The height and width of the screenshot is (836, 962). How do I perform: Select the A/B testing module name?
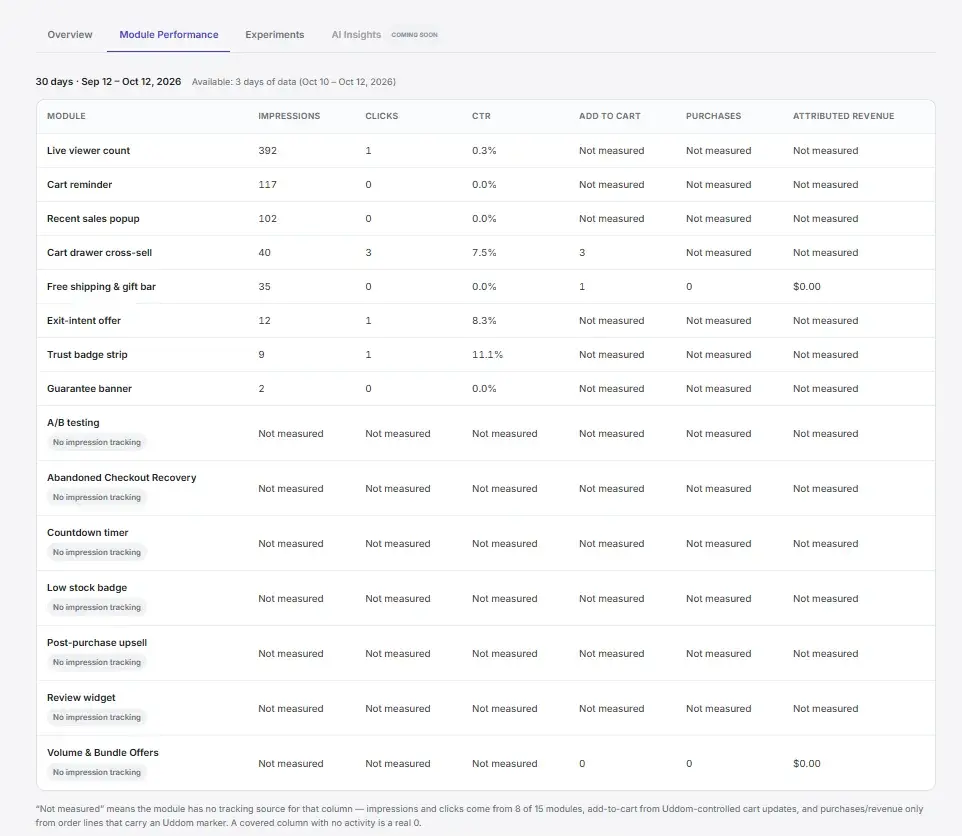73,423
